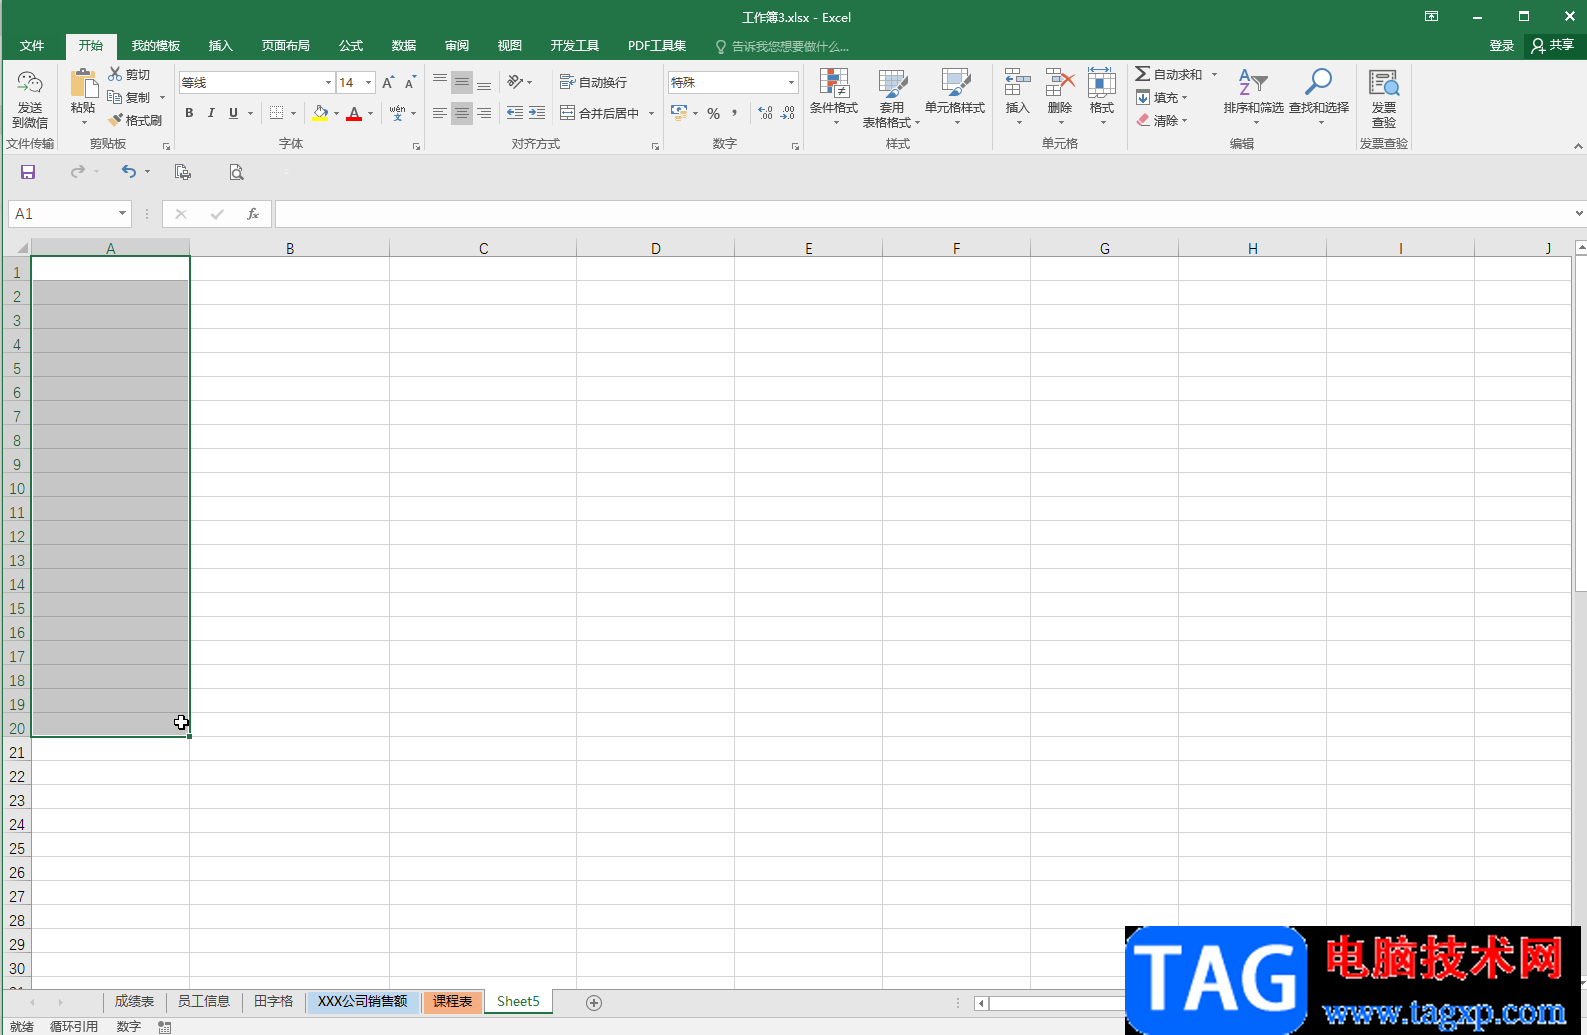Click the Insert cells icon
This screenshot has height=1035, width=1587.
(1017, 84)
